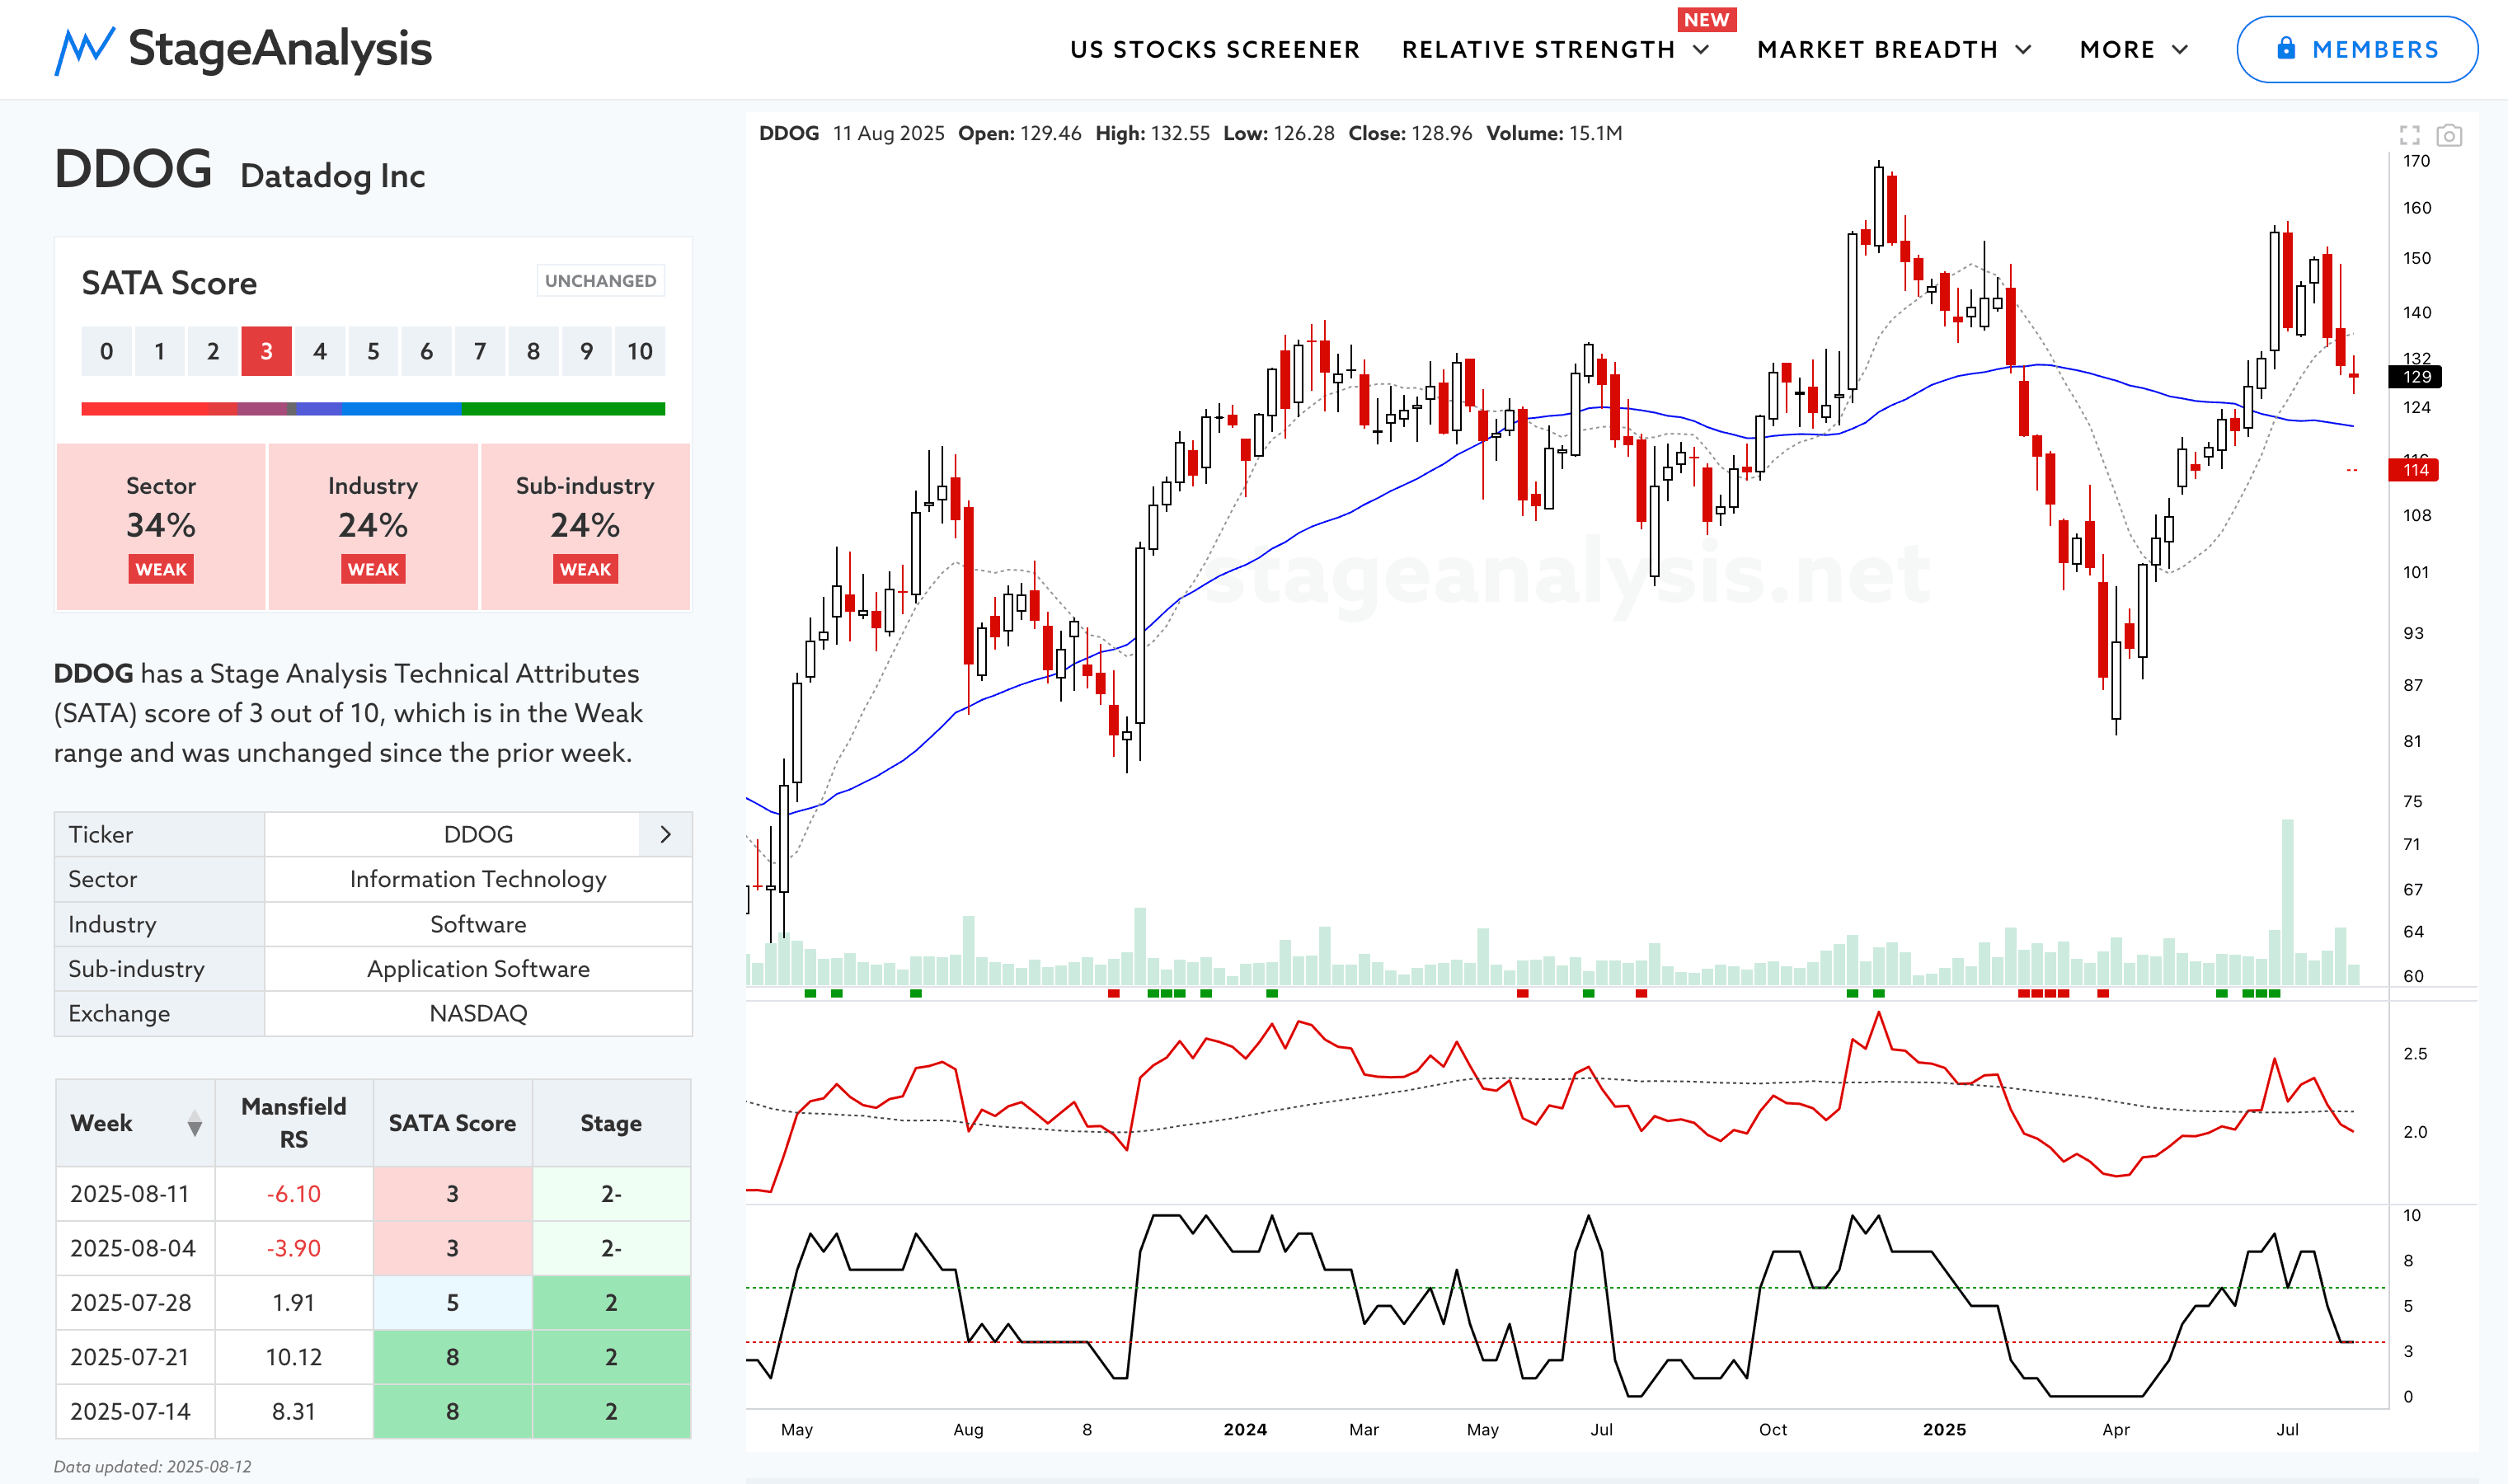Select SATA score box 0
The image size is (2508, 1484).
[106, 351]
